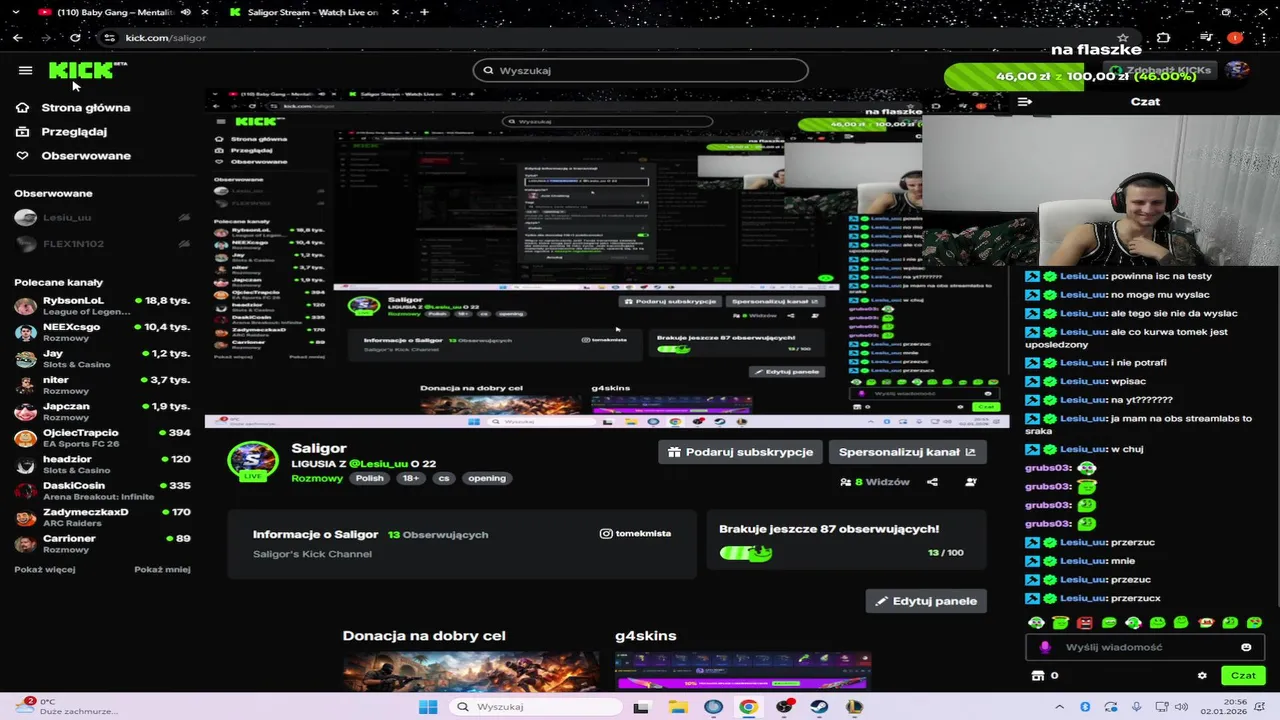Open Japczan recommended channel
The image size is (1280, 720).
coord(102,411)
